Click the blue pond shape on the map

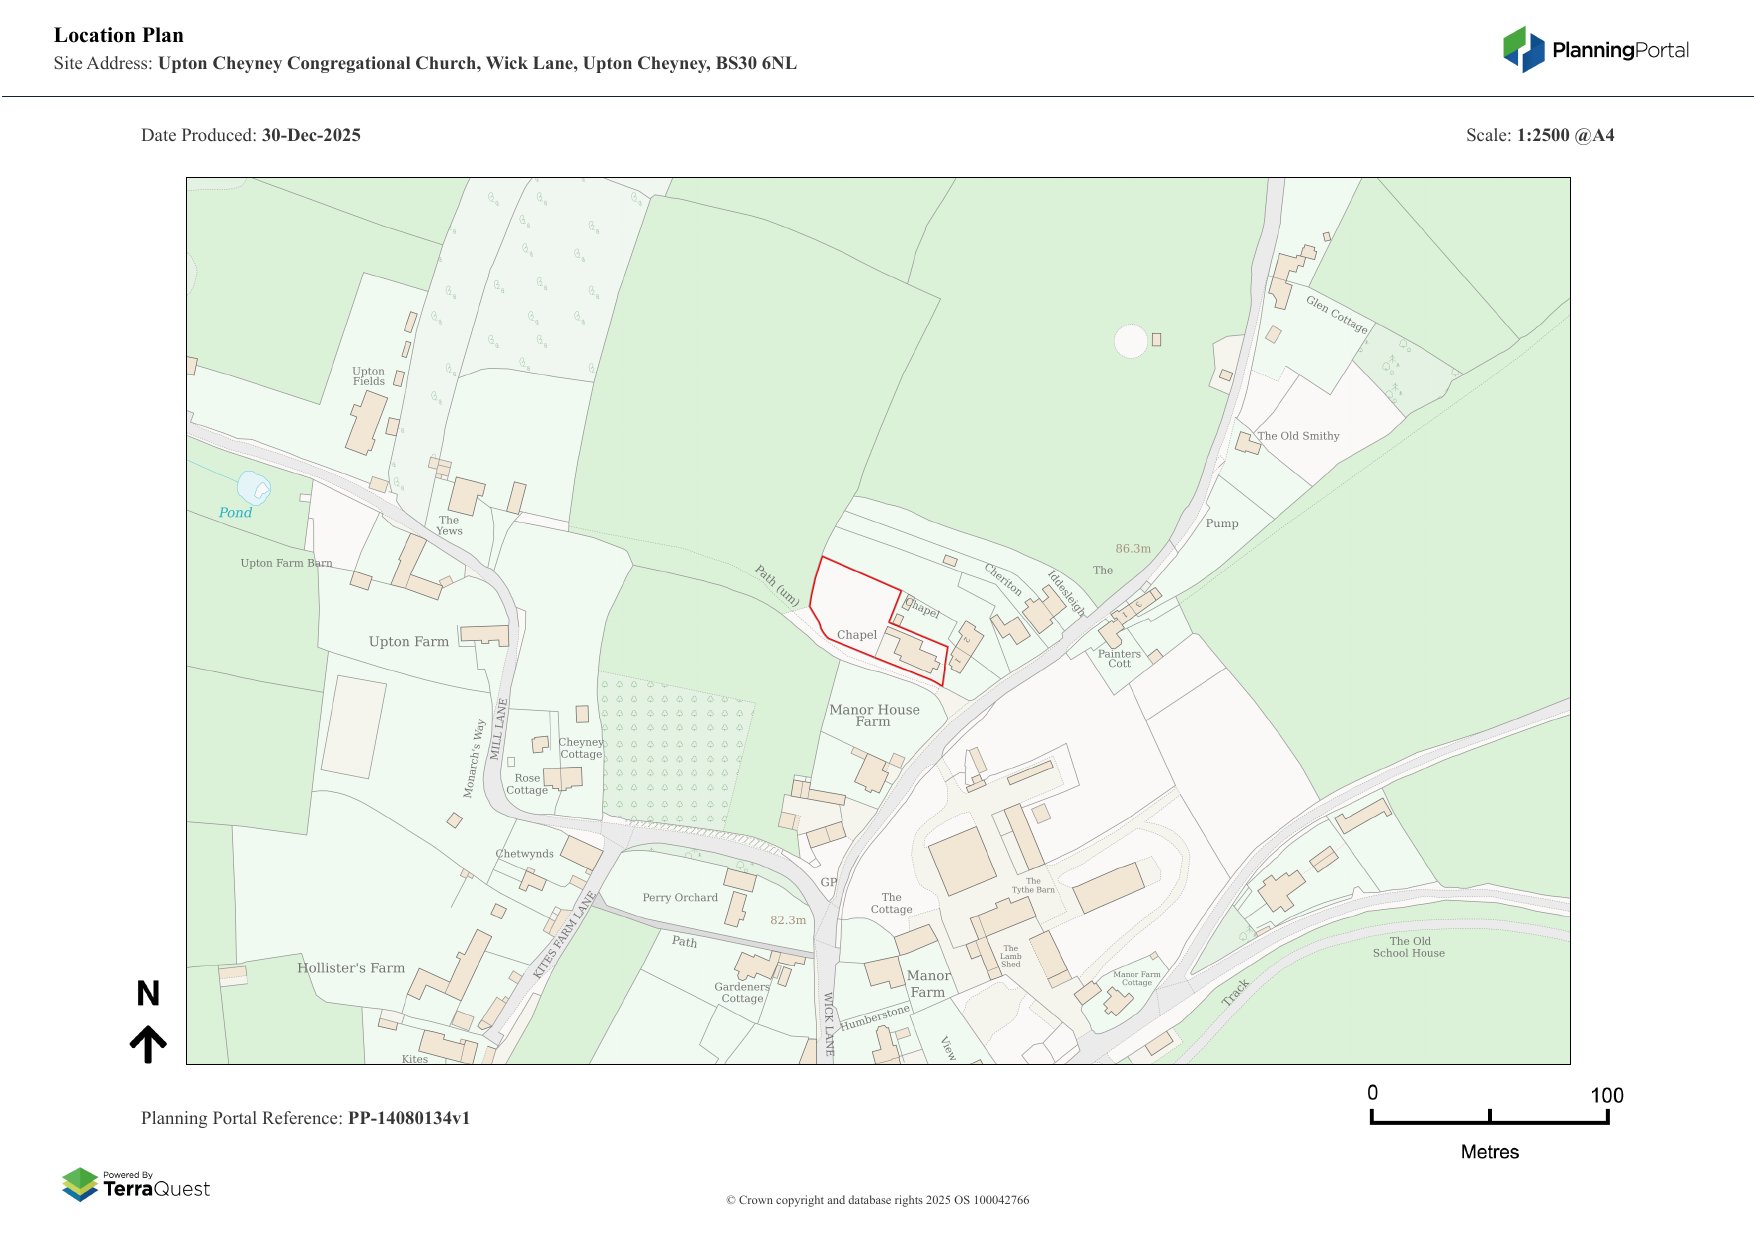point(252,488)
